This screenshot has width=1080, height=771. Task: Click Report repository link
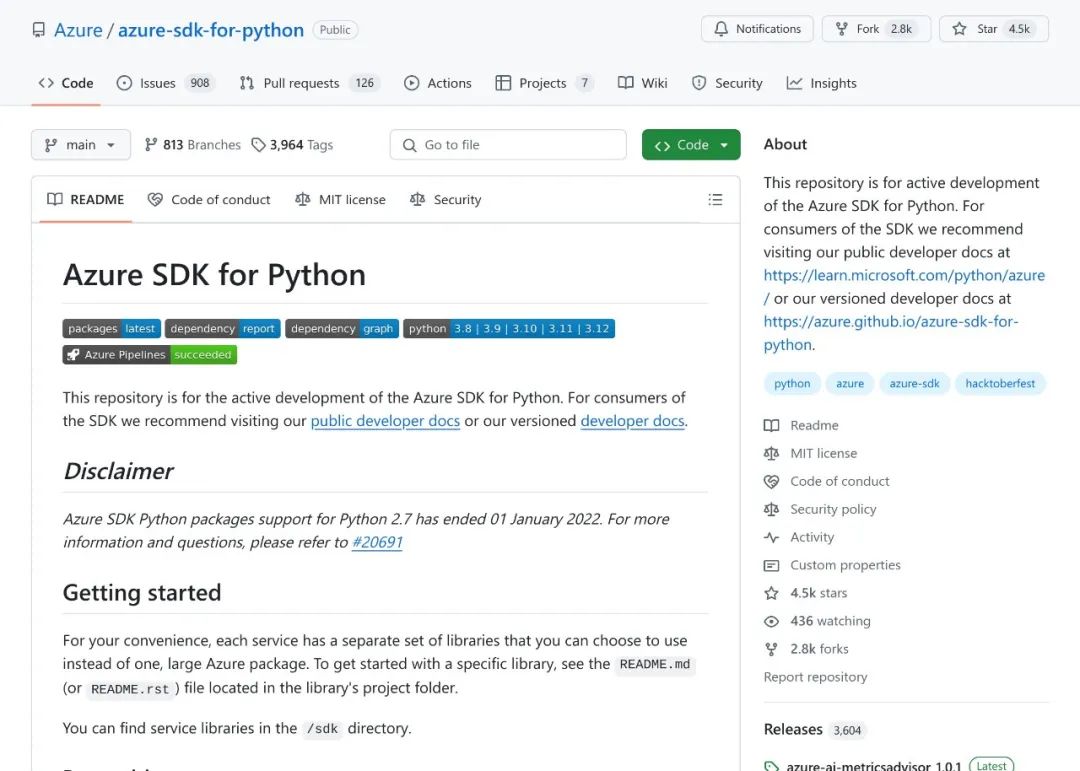tap(816, 677)
